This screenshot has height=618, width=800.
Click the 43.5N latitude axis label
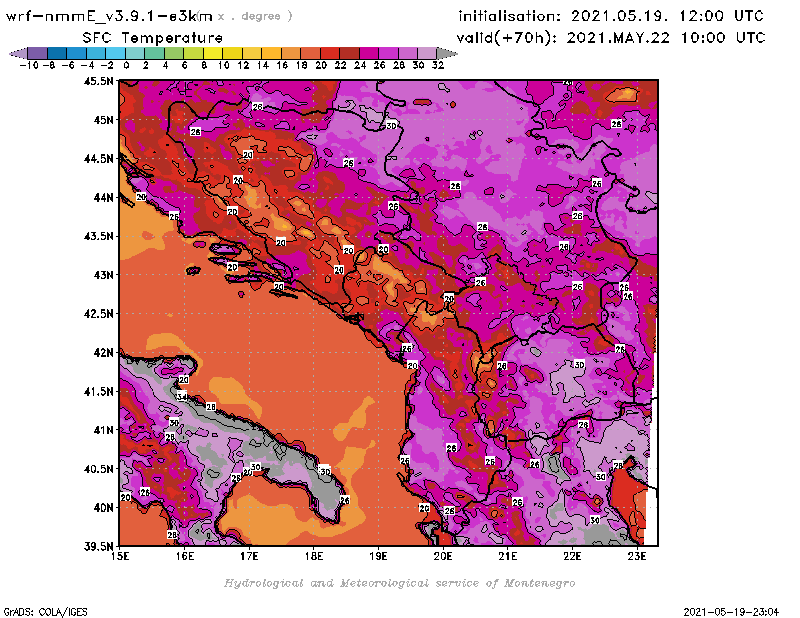98,236
